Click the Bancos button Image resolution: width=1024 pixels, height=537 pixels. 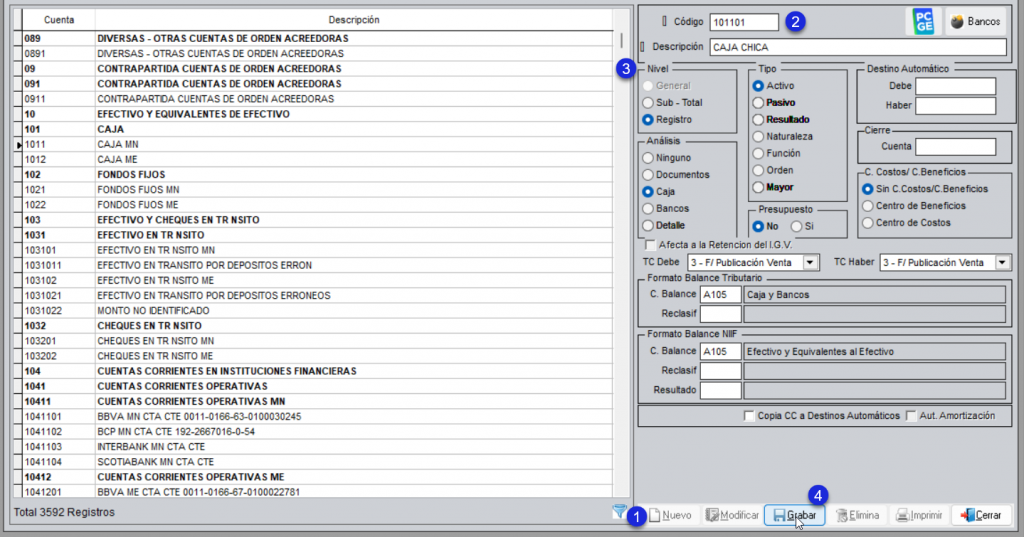[x=976, y=22]
